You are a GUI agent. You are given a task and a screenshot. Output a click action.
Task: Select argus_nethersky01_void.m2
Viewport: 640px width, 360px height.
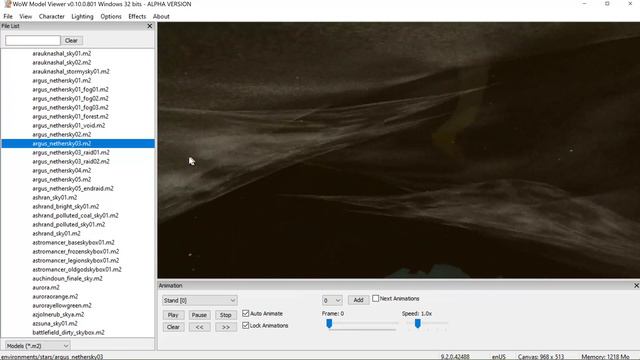[x=69, y=125]
